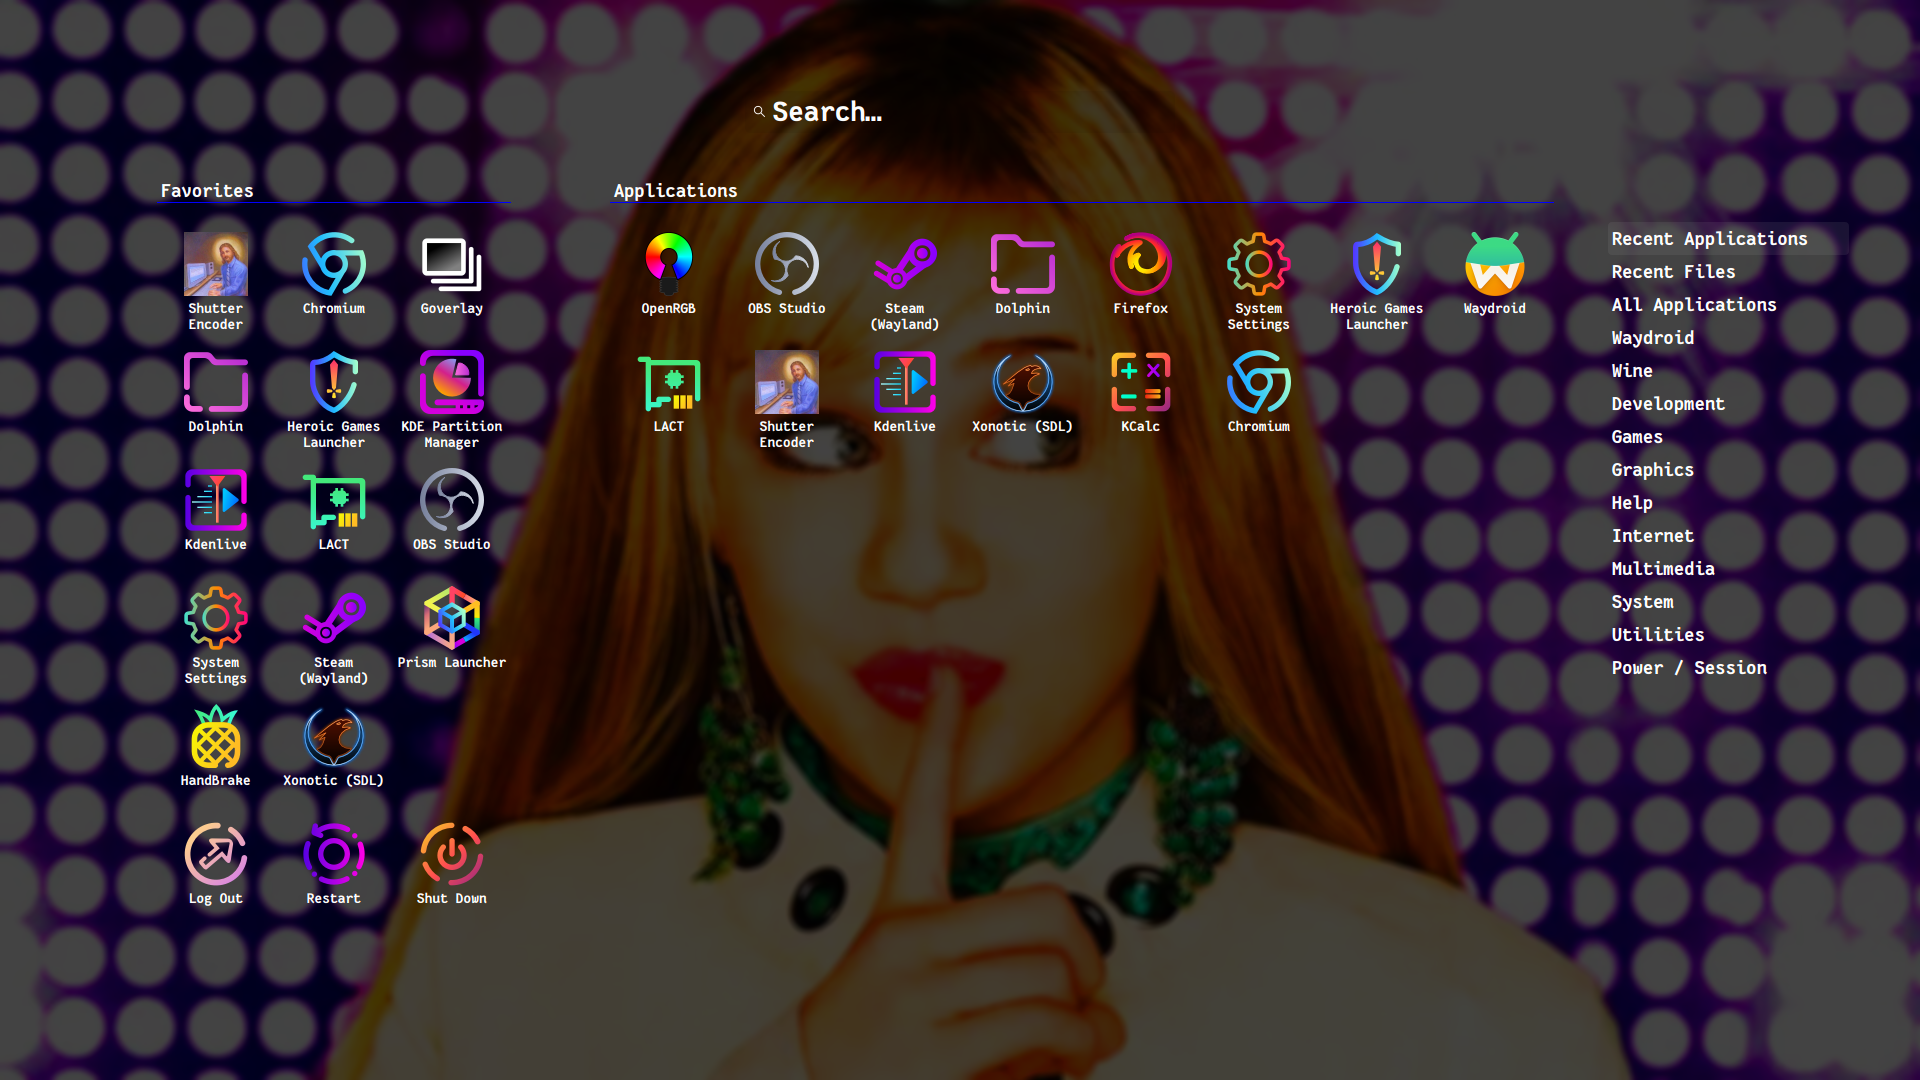Image resolution: width=1920 pixels, height=1080 pixels.
Task: Select the All Applications category
Action: [1693, 305]
